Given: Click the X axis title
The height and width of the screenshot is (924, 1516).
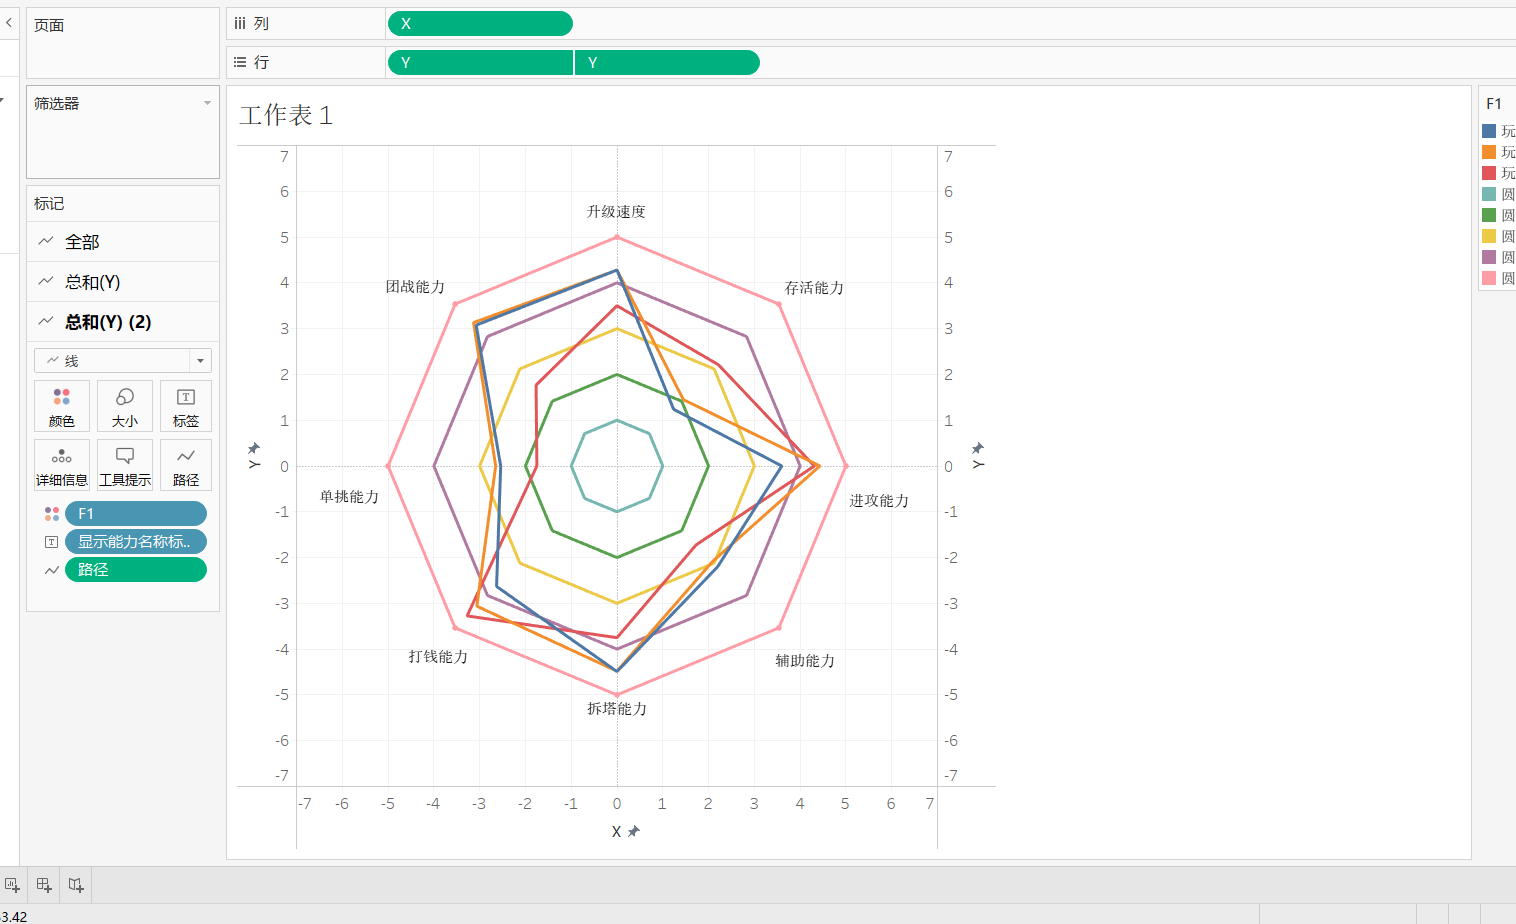Looking at the screenshot, I should [616, 831].
